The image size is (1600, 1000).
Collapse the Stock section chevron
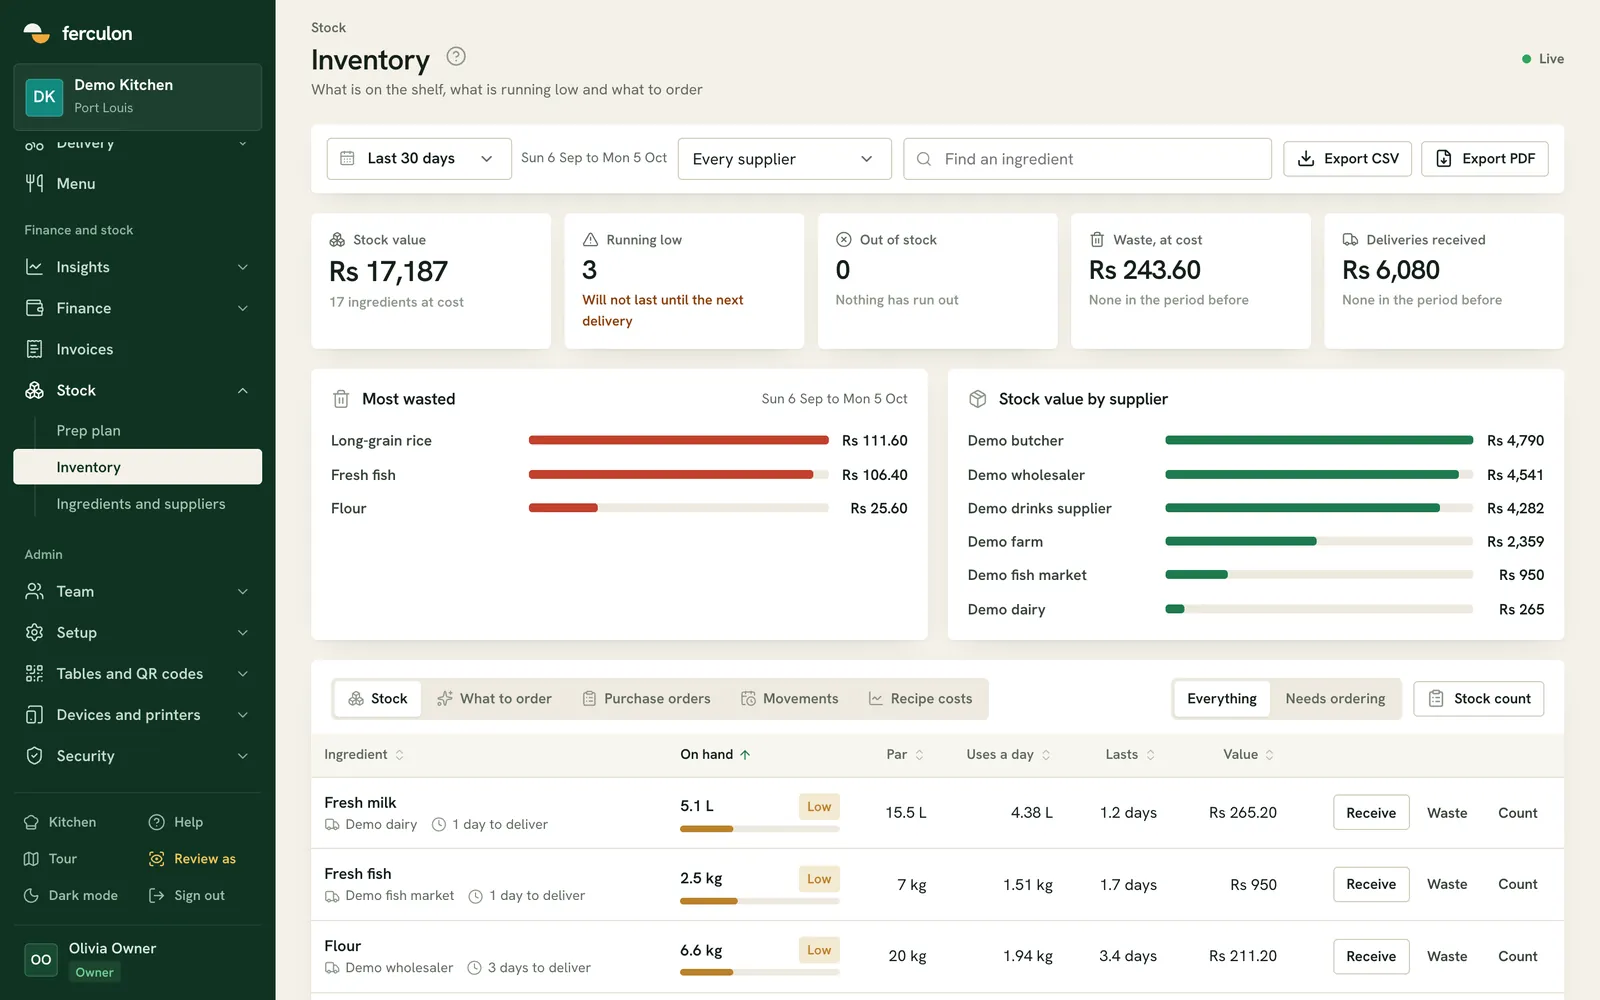click(243, 390)
